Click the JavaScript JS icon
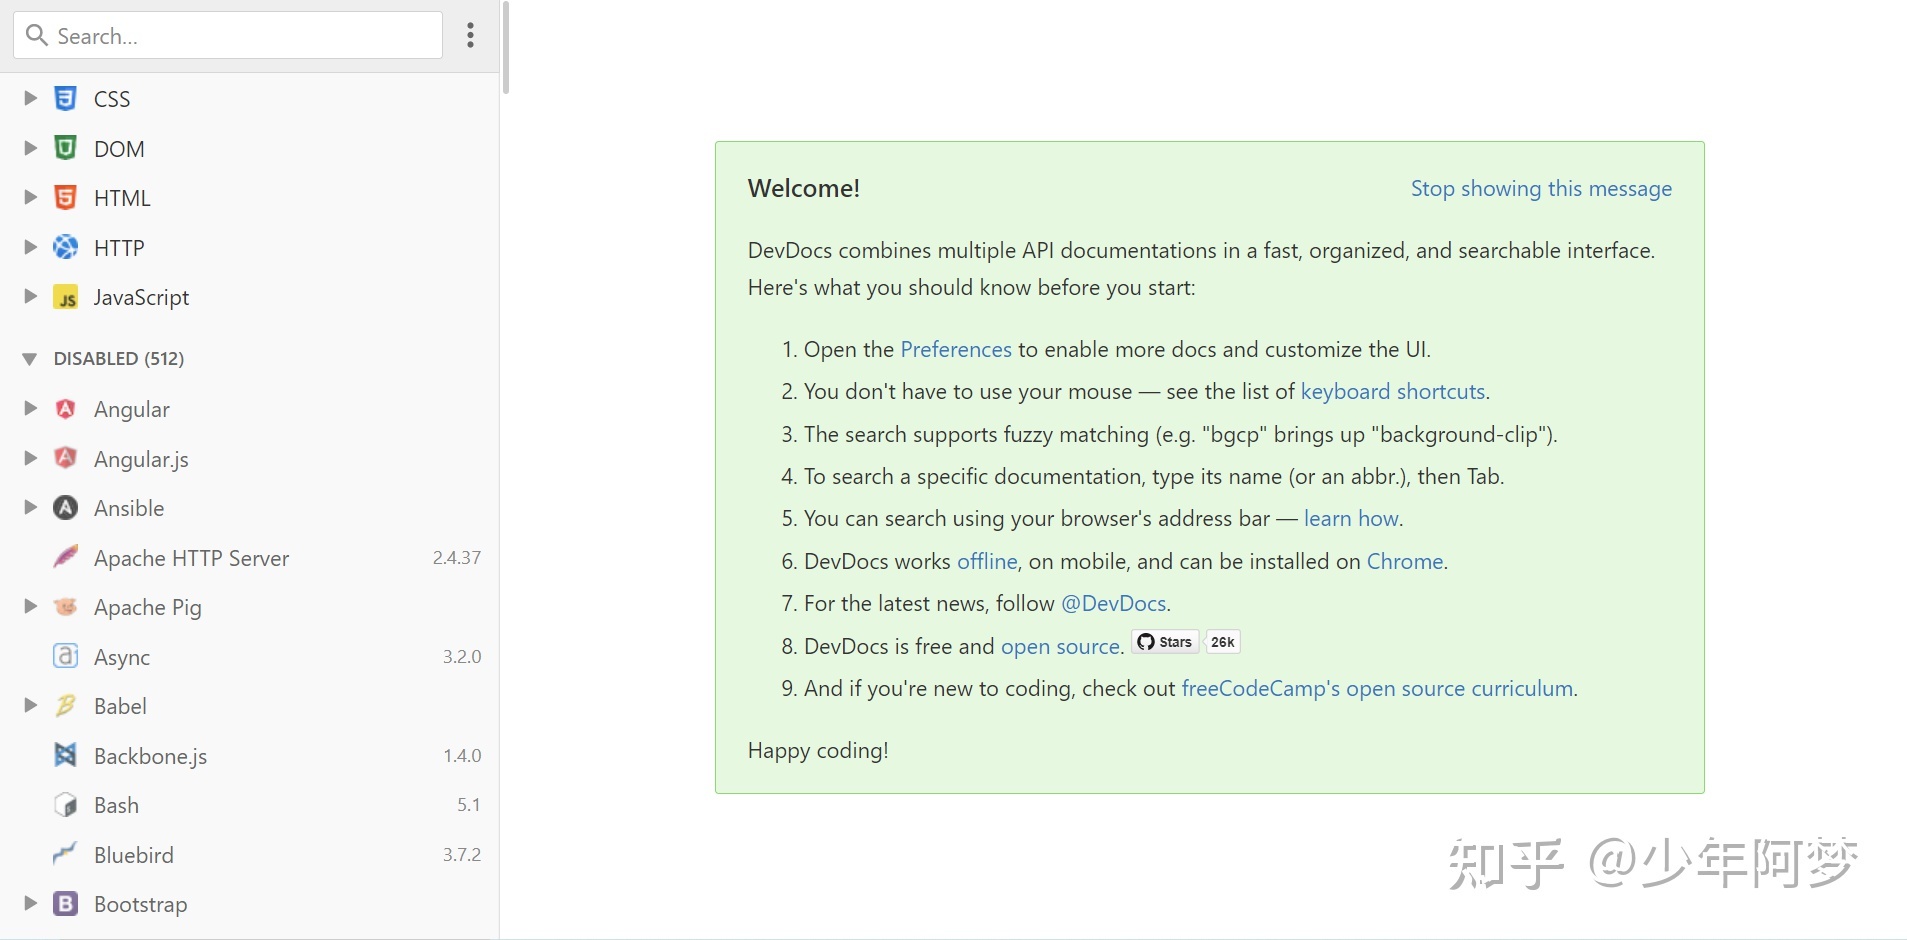This screenshot has height=940, width=1907. [x=65, y=298]
